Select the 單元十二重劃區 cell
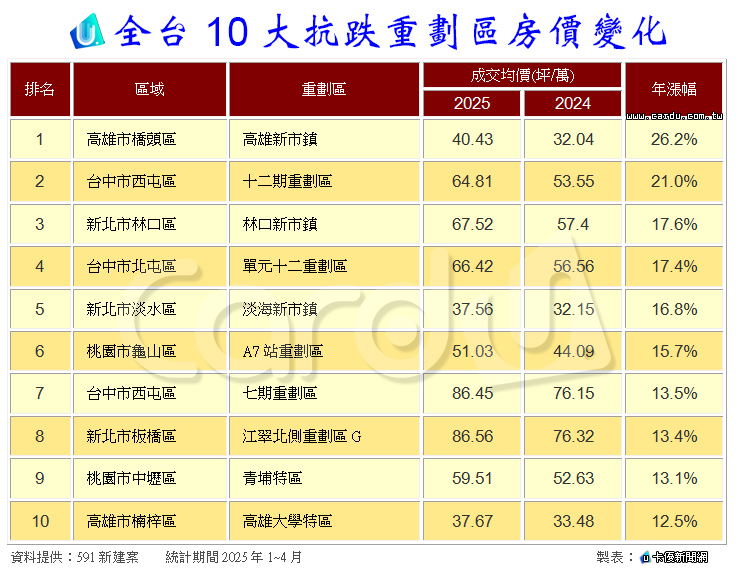This screenshot has height=575, width=736. (x=324, y=266)
